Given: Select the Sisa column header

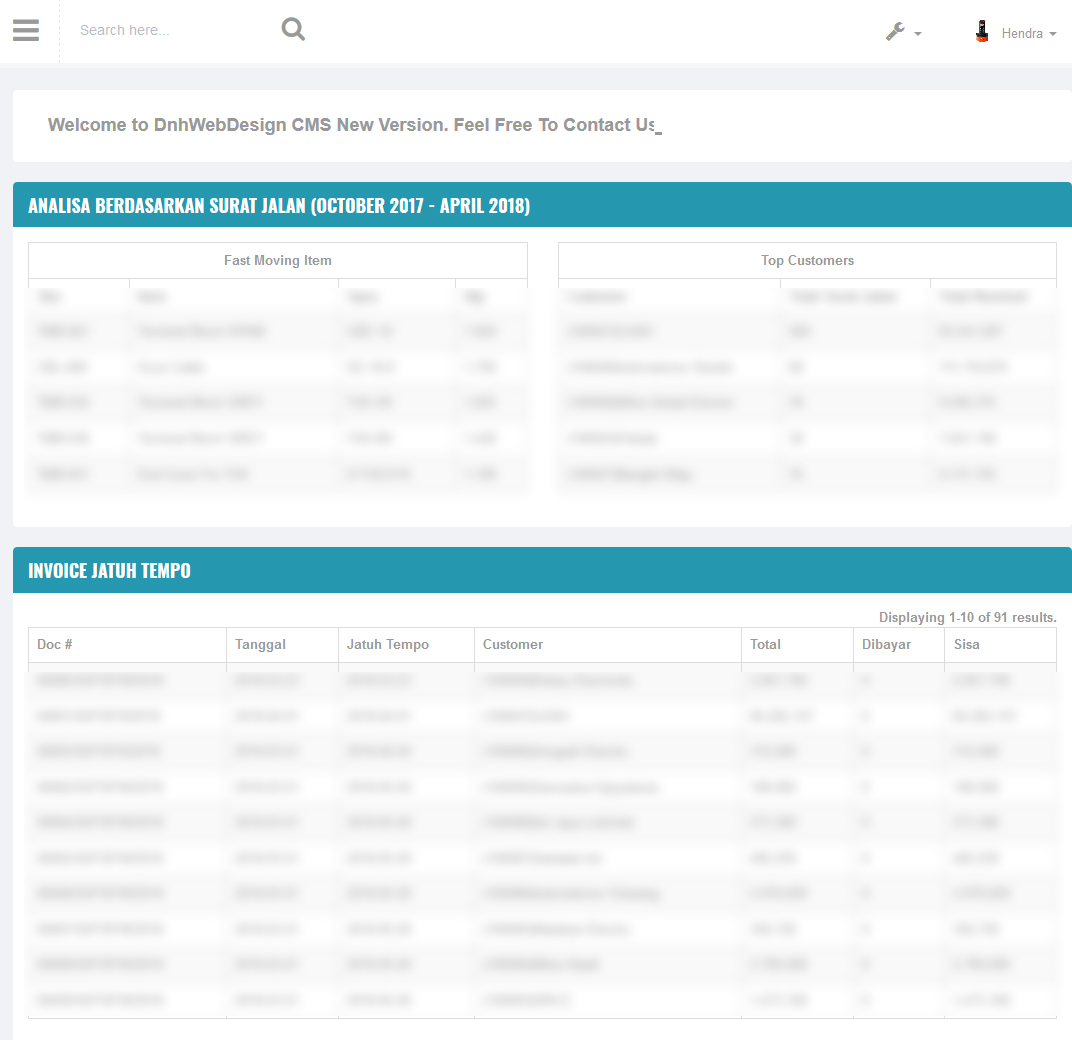Looking at the screenshot, I should (967, 645).
